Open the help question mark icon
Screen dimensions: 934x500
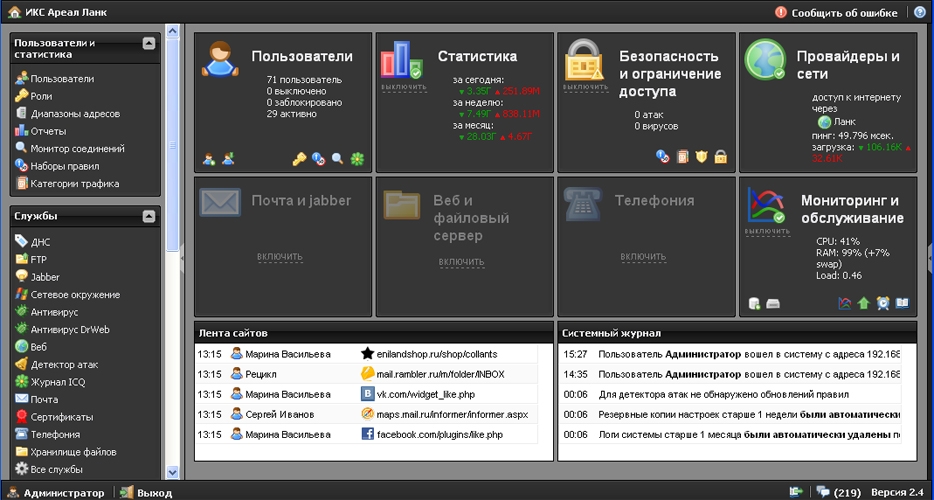tap(920, 12)
